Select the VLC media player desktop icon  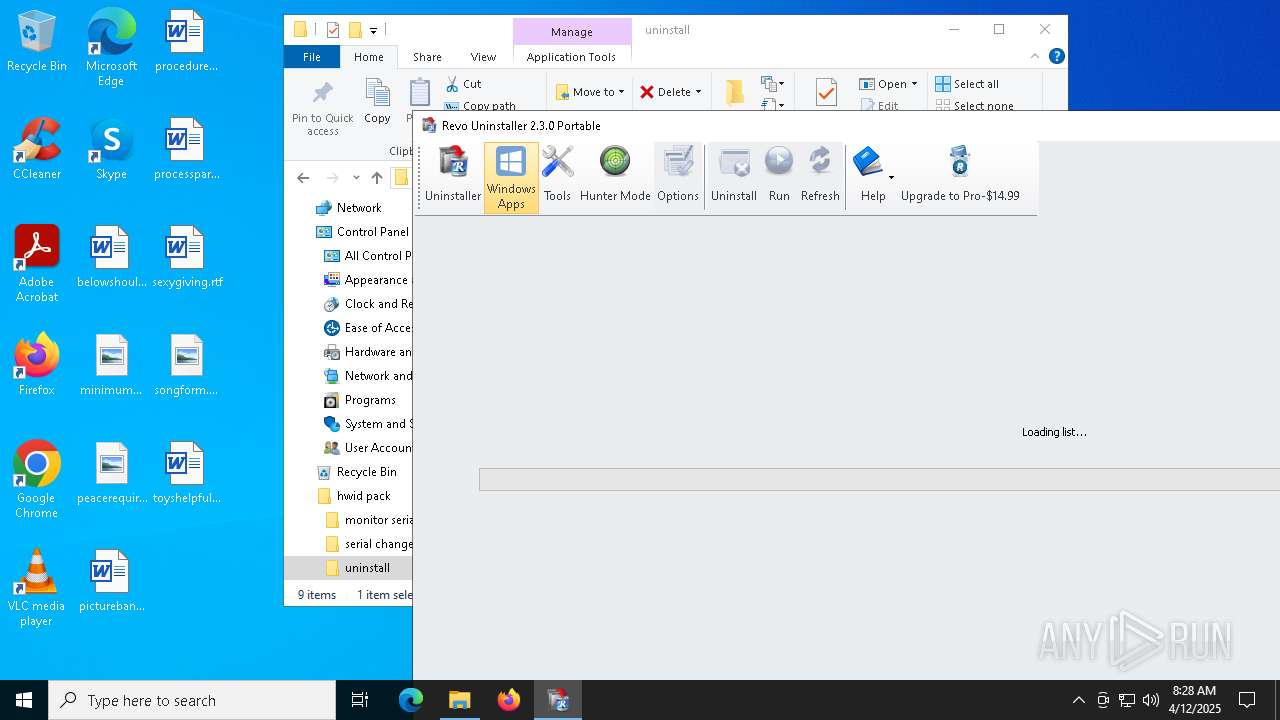(37, 588)
